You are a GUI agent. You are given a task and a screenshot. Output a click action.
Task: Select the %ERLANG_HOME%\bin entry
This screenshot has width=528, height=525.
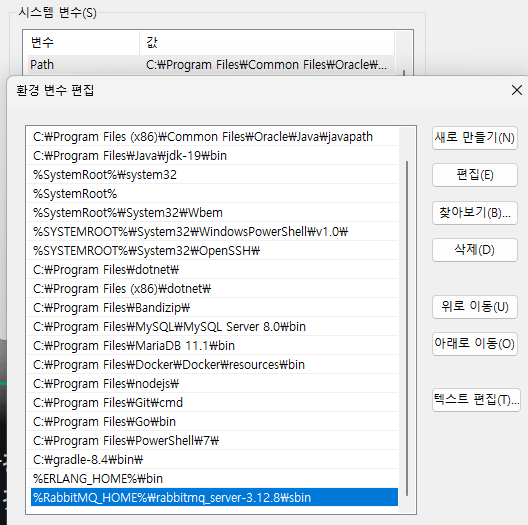point(212,479)
